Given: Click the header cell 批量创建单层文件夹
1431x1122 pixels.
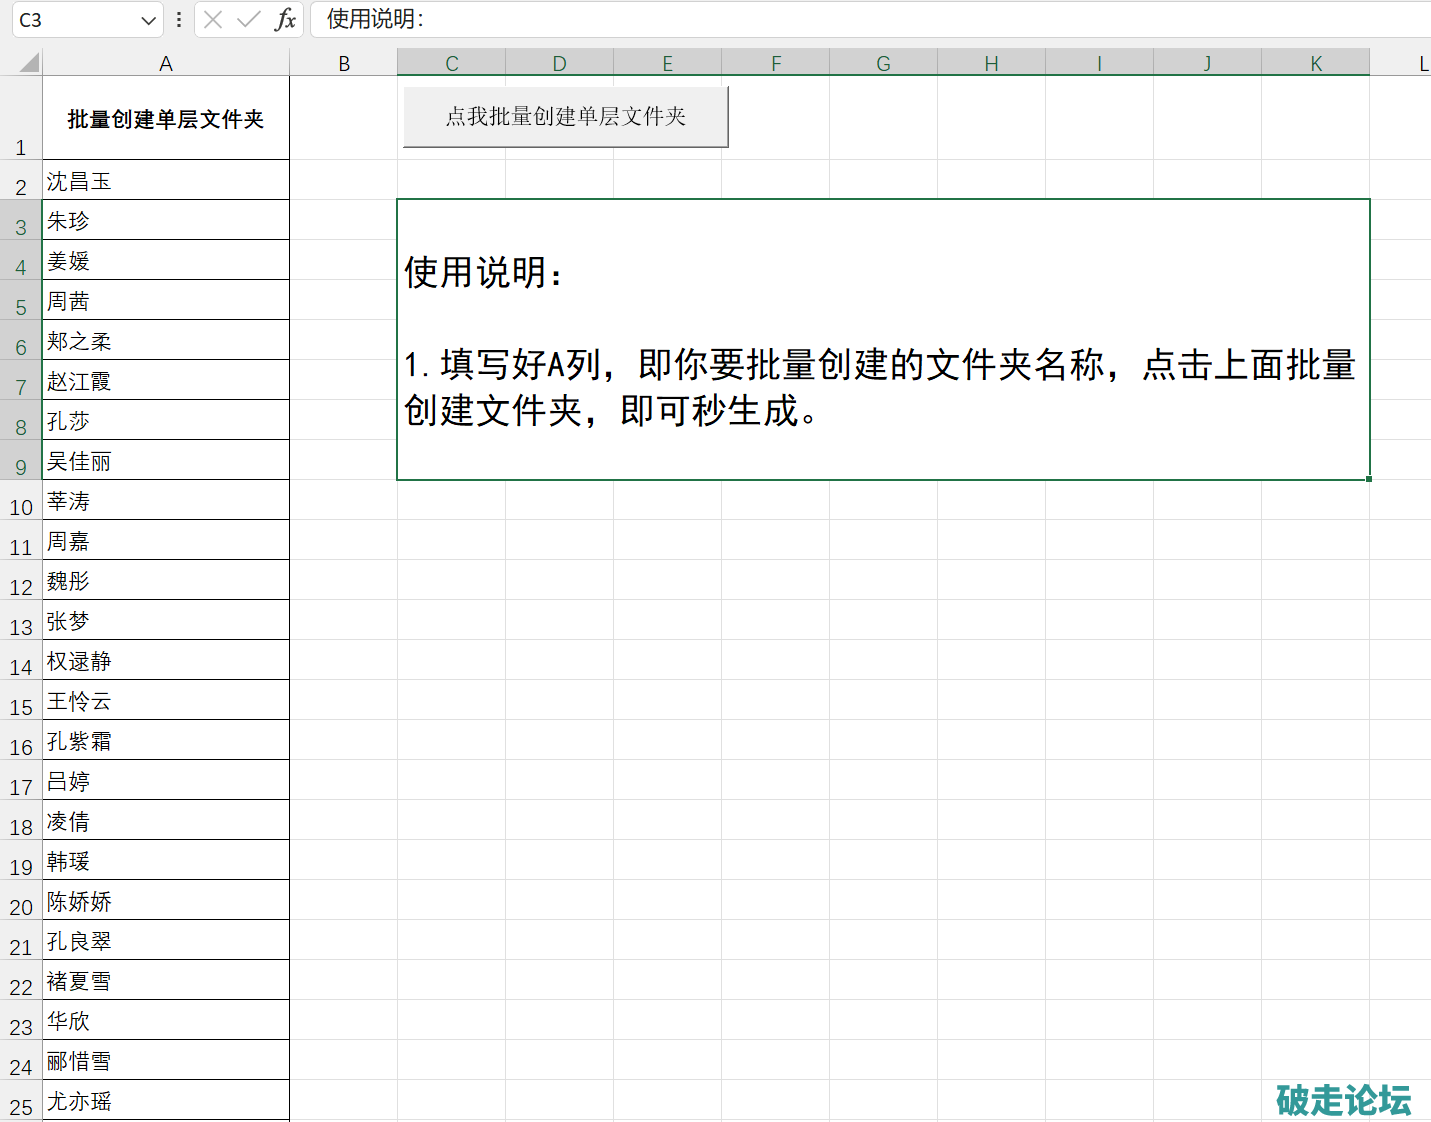Looking at the screenshot, I should [x=166, y=119].
